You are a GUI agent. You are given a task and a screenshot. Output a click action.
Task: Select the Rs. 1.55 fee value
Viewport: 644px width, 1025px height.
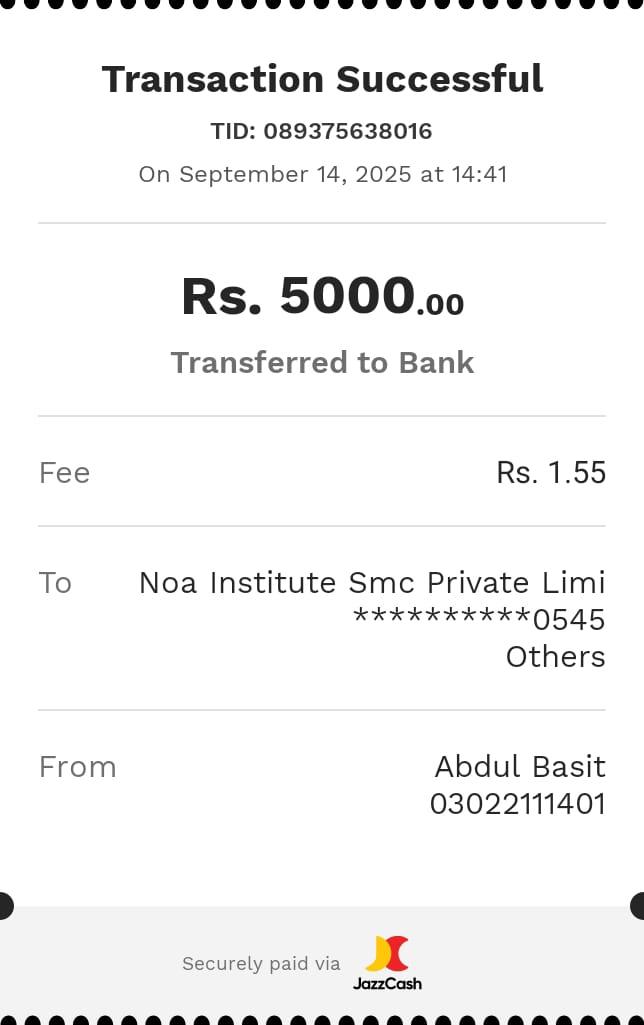tap(550, 472)
